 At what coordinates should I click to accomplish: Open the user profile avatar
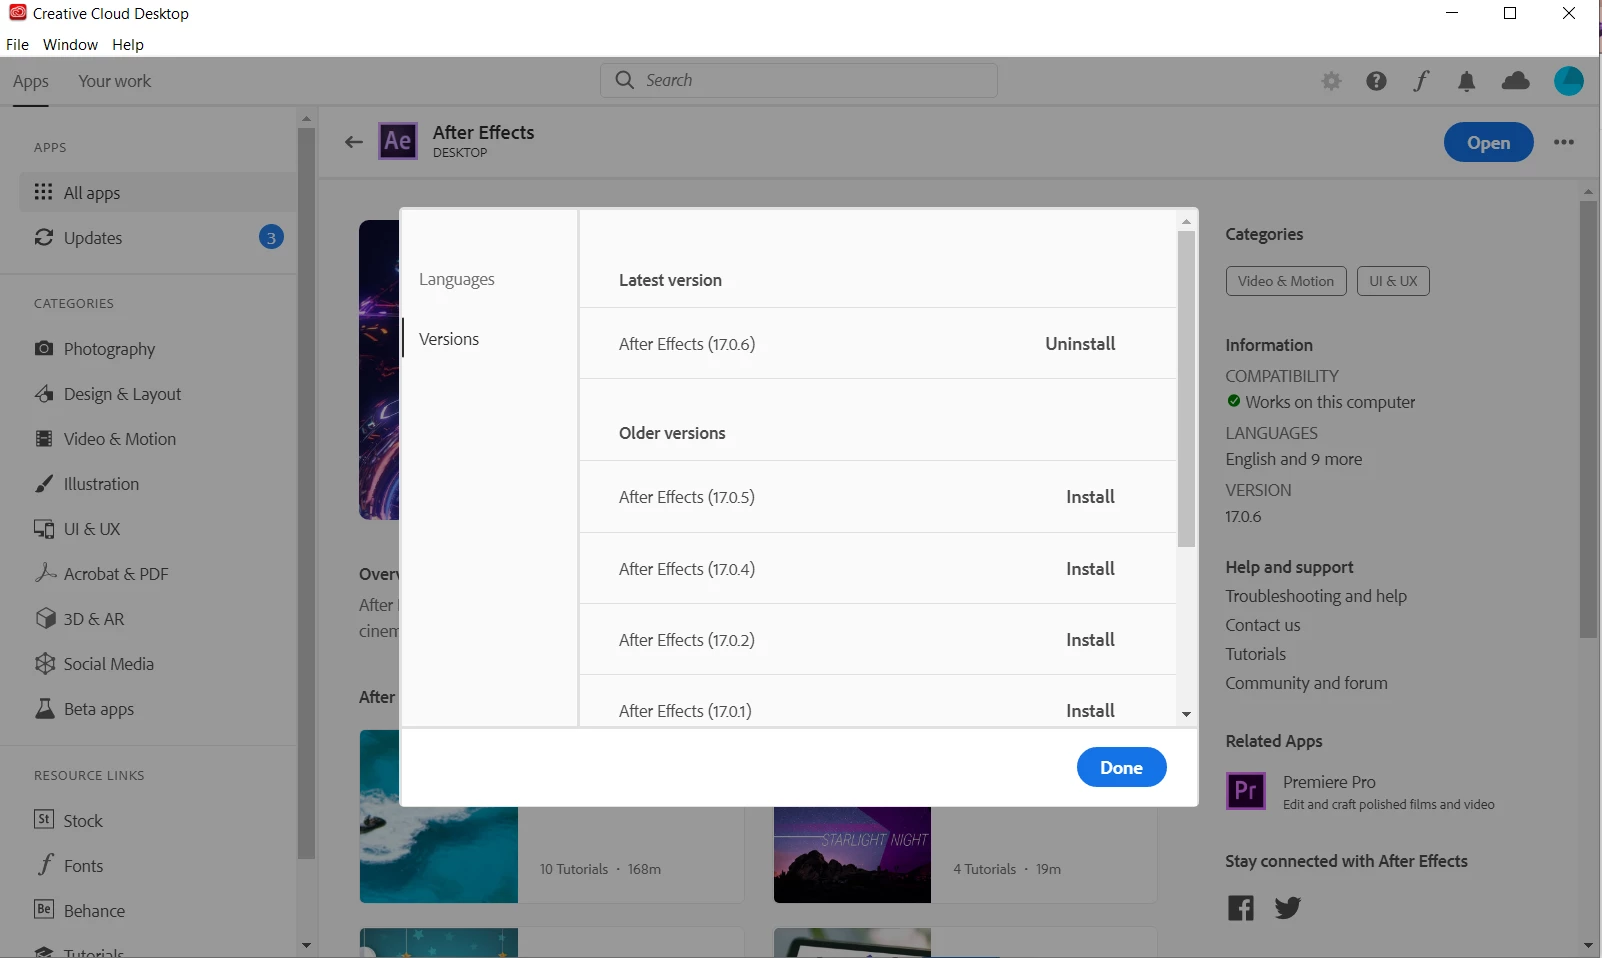[1569, 81]
